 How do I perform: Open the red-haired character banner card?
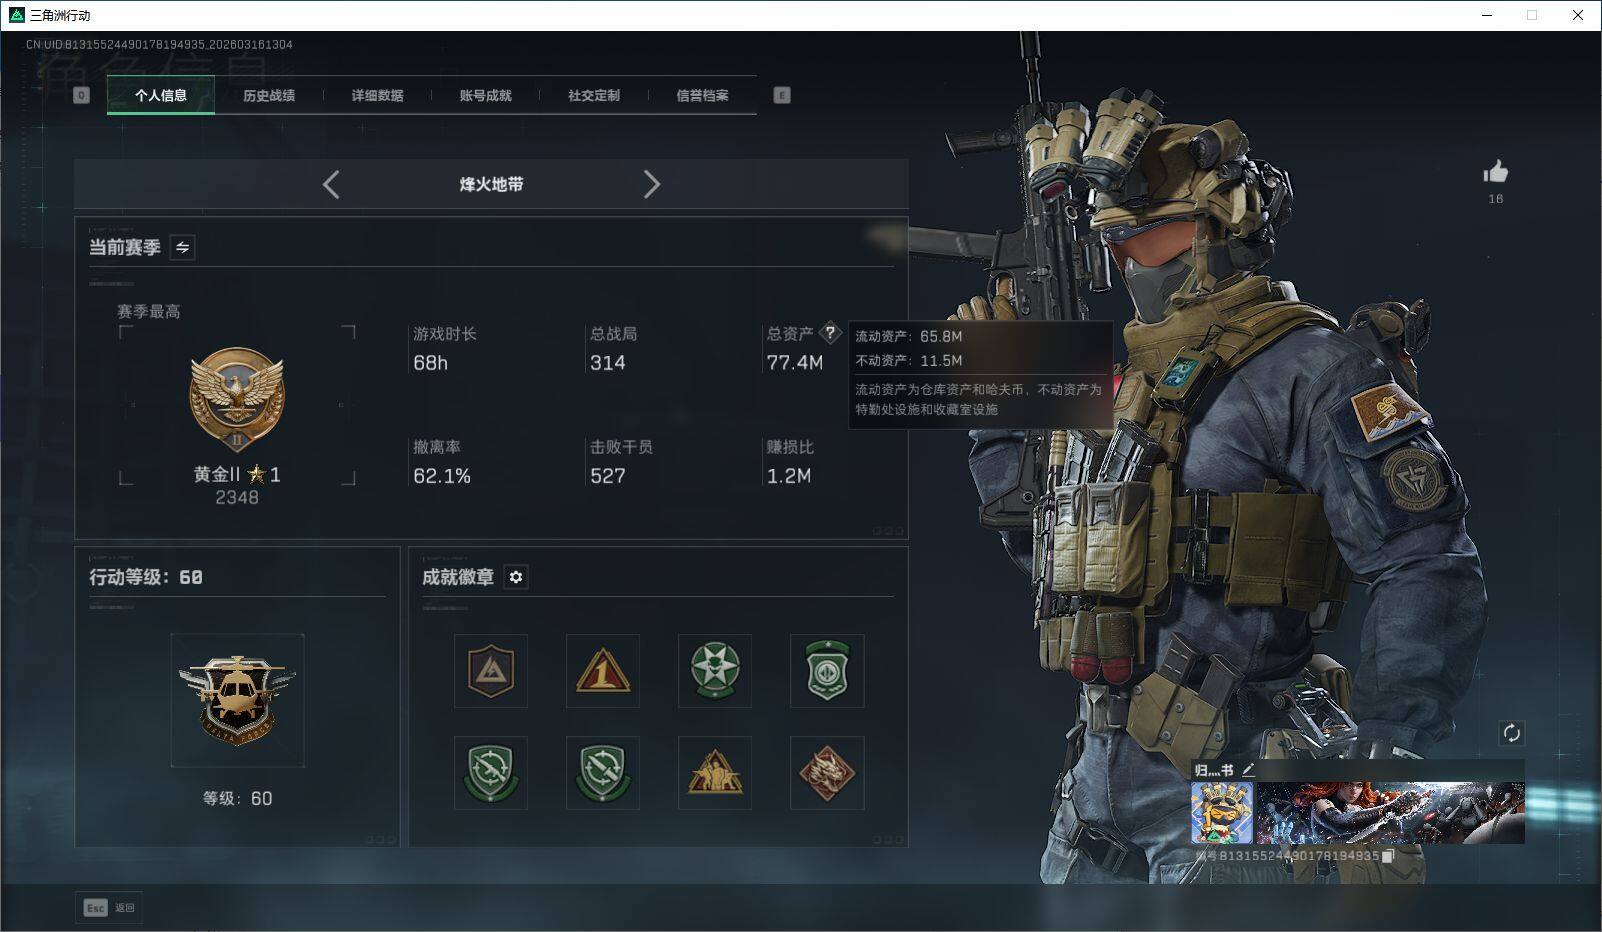click(x=1390, y=813)
